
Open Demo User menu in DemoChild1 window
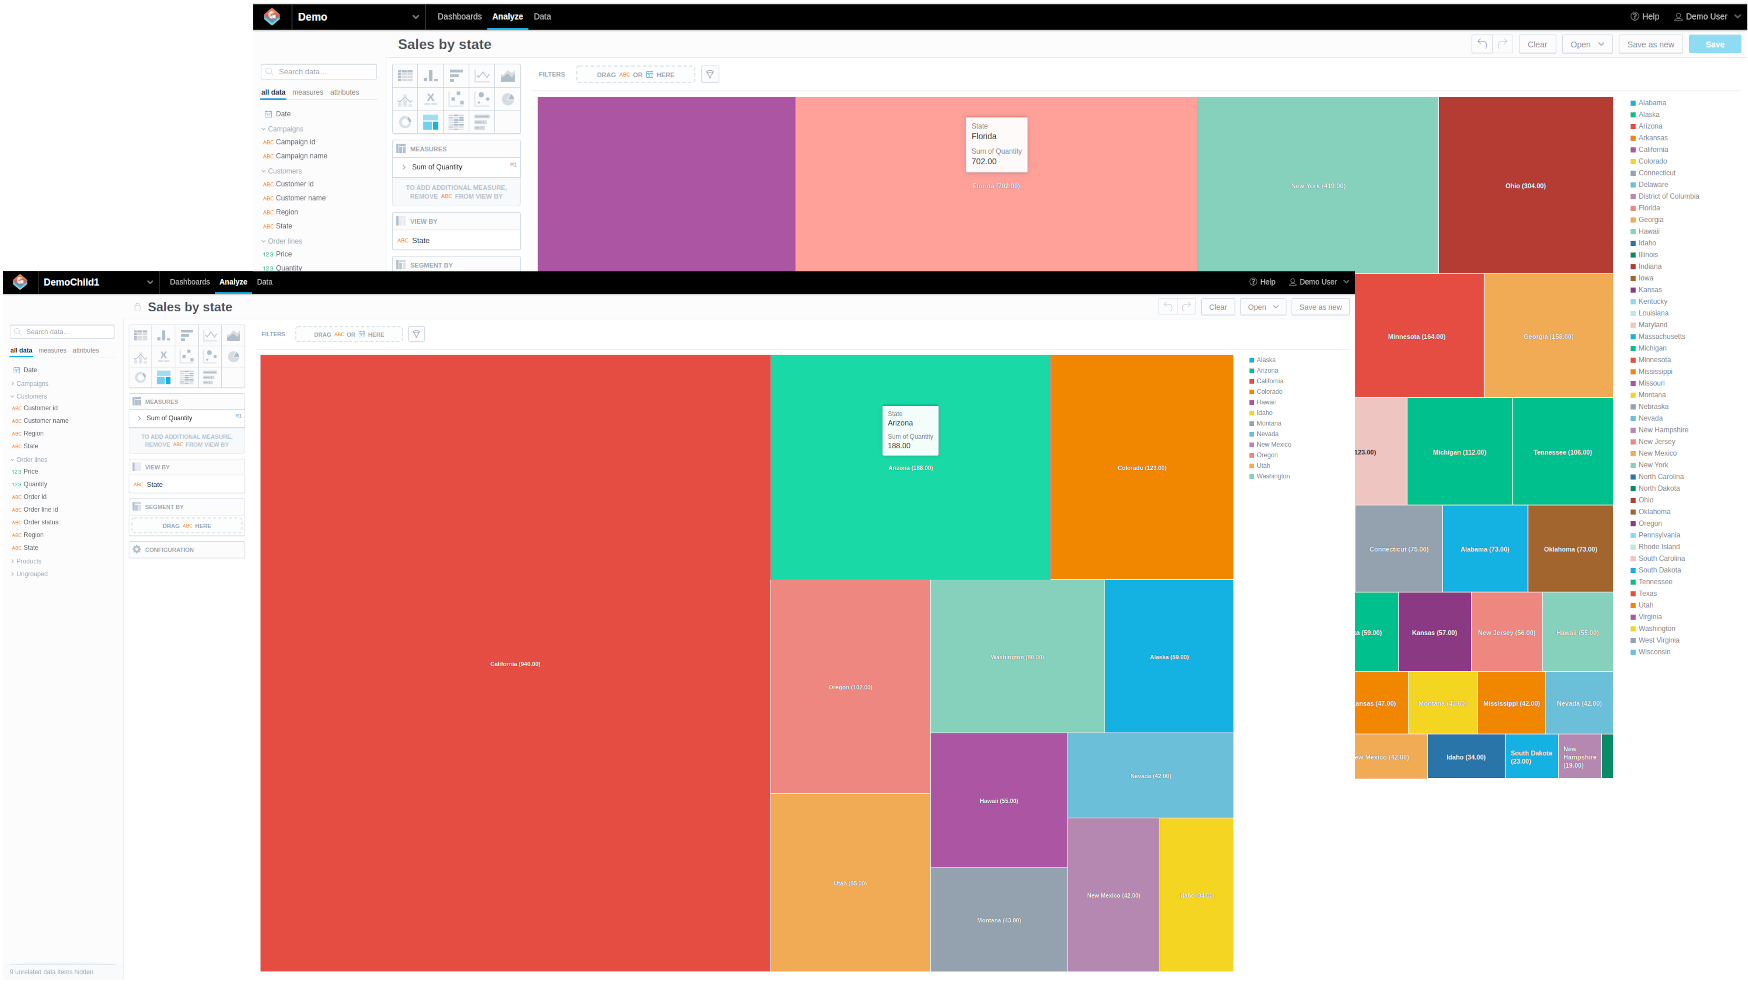click(x=1319, y=282)
